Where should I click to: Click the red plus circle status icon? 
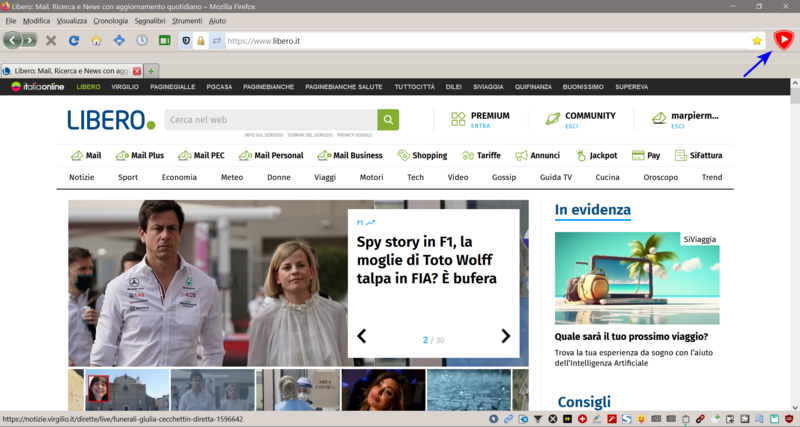[582, 419]
